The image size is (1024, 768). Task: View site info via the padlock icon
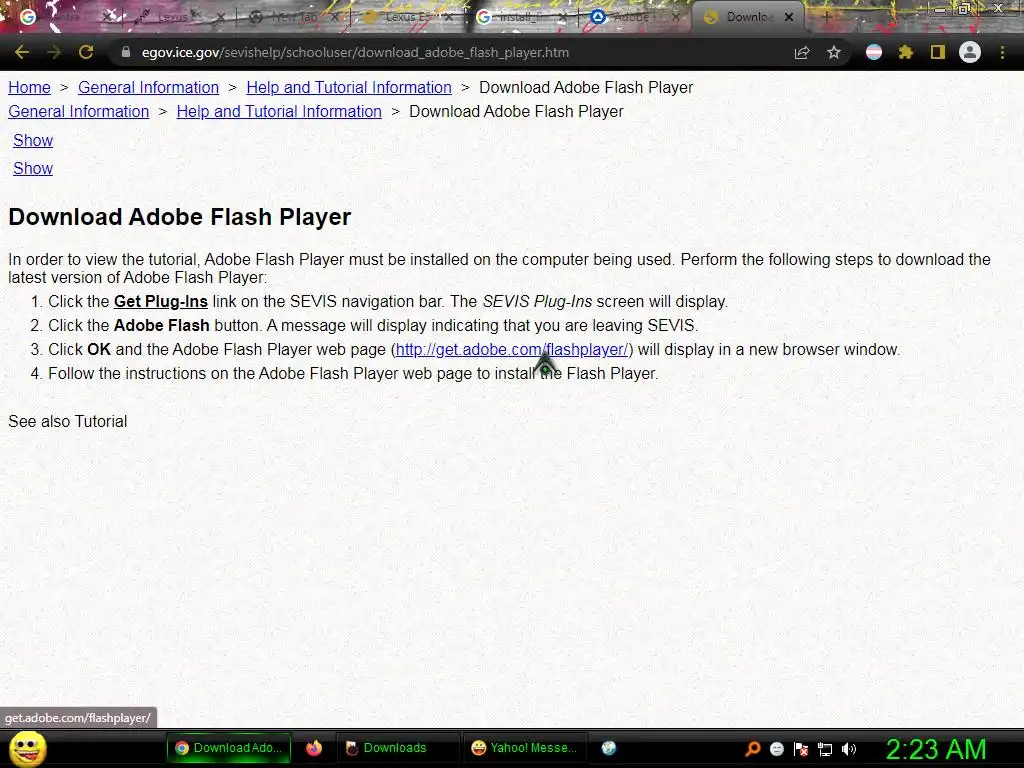click(x=125, y=52)
